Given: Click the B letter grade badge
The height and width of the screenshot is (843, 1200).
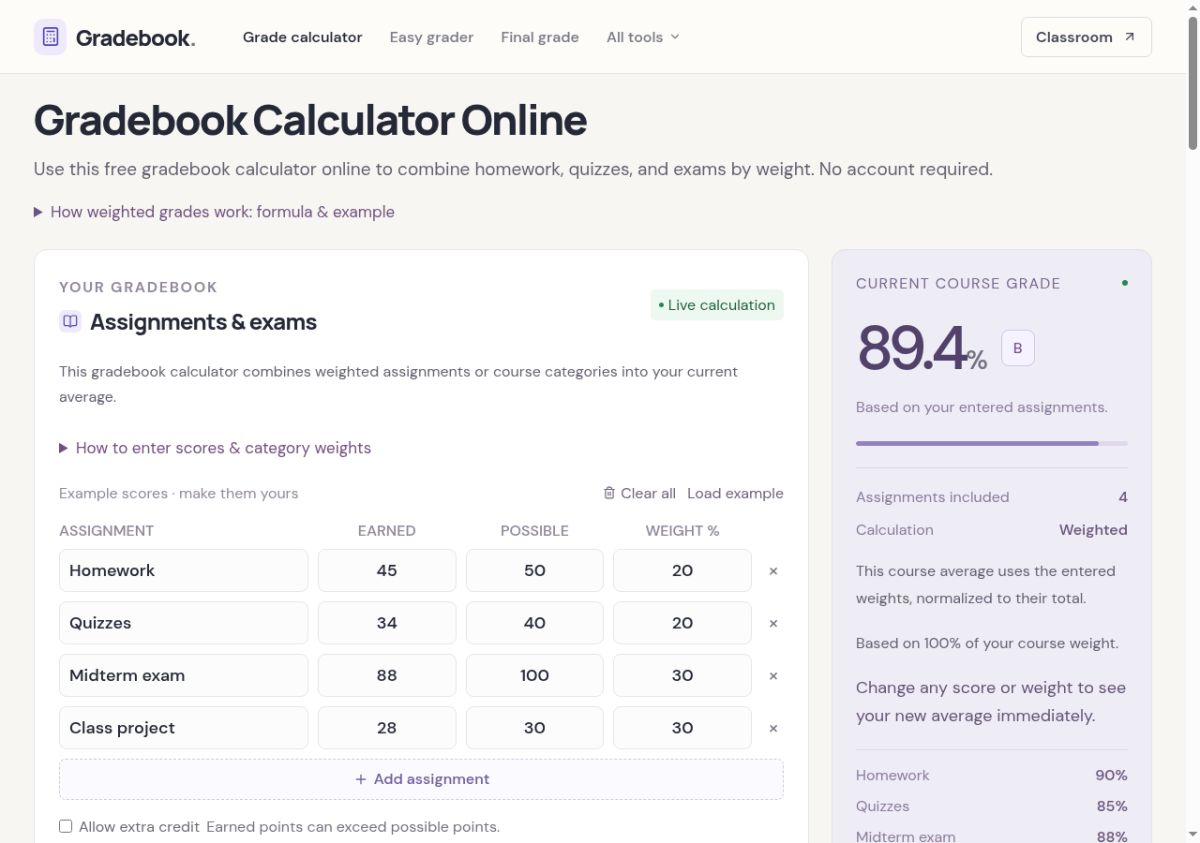Looking at the screenshot, I should tap(1018, 348).
